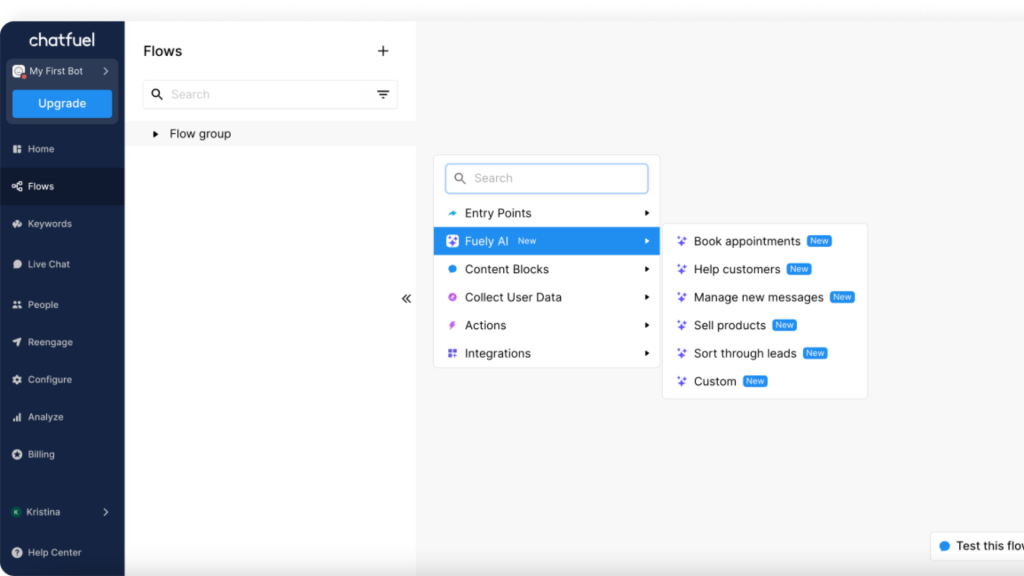Click the Analyze bar chart icon
Viewport: 1024px width, 576px height.
tap(17, 417)
